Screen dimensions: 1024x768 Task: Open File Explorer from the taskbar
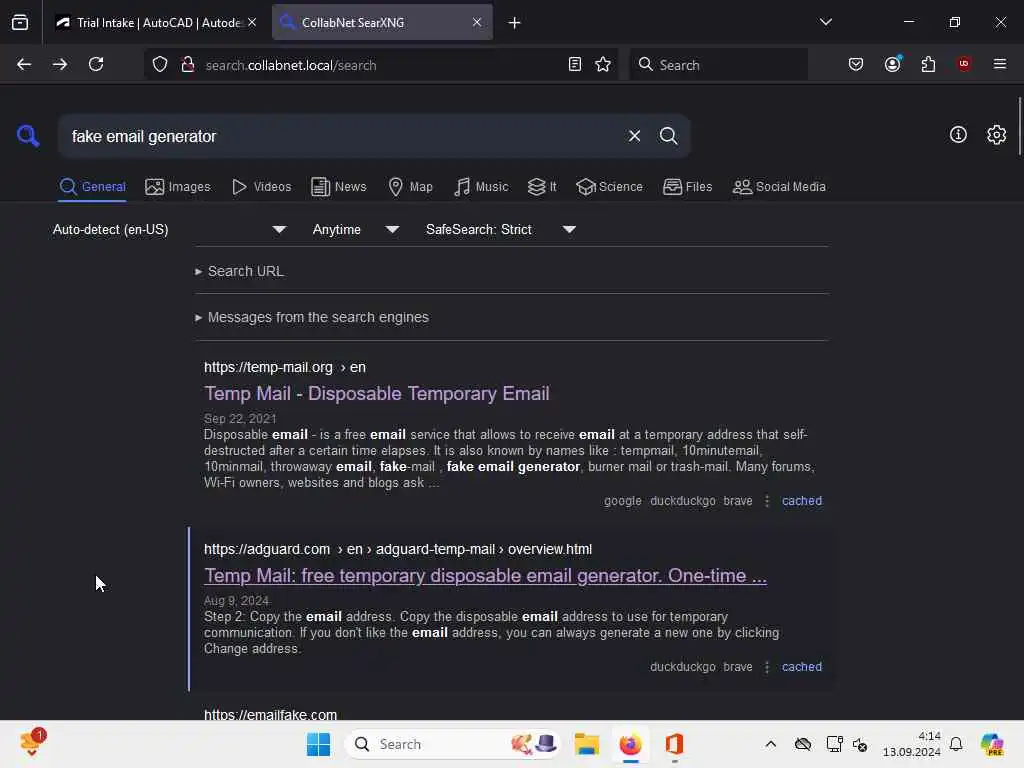tap(586, 744)
